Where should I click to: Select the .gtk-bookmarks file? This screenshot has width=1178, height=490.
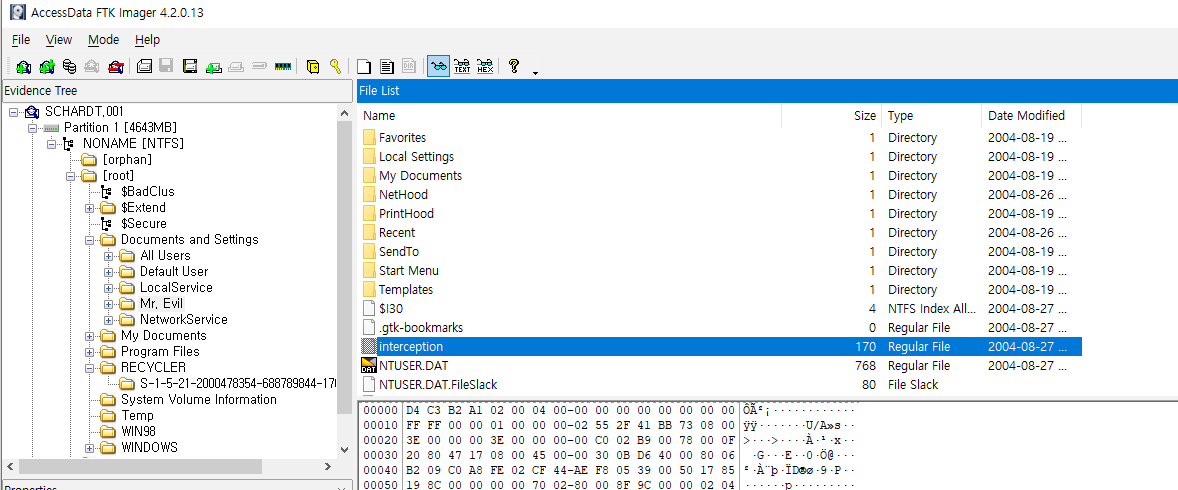[x=421, y=328]
